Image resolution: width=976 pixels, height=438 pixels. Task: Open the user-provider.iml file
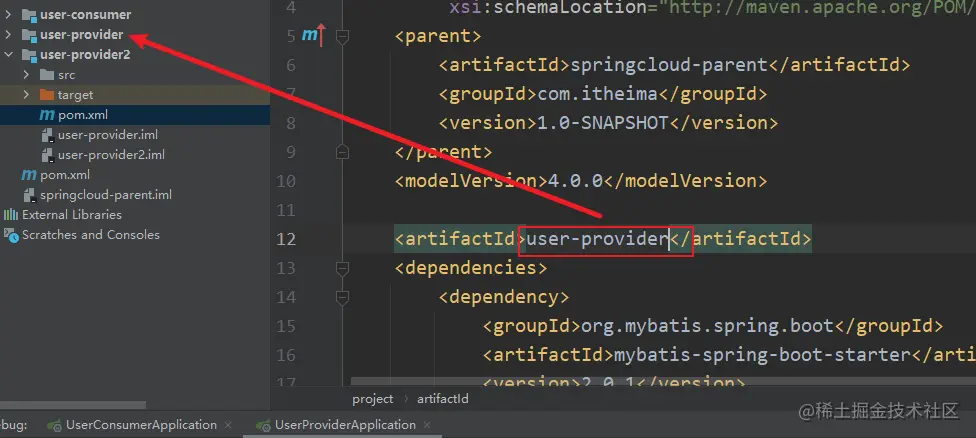(x=108, y=134)
